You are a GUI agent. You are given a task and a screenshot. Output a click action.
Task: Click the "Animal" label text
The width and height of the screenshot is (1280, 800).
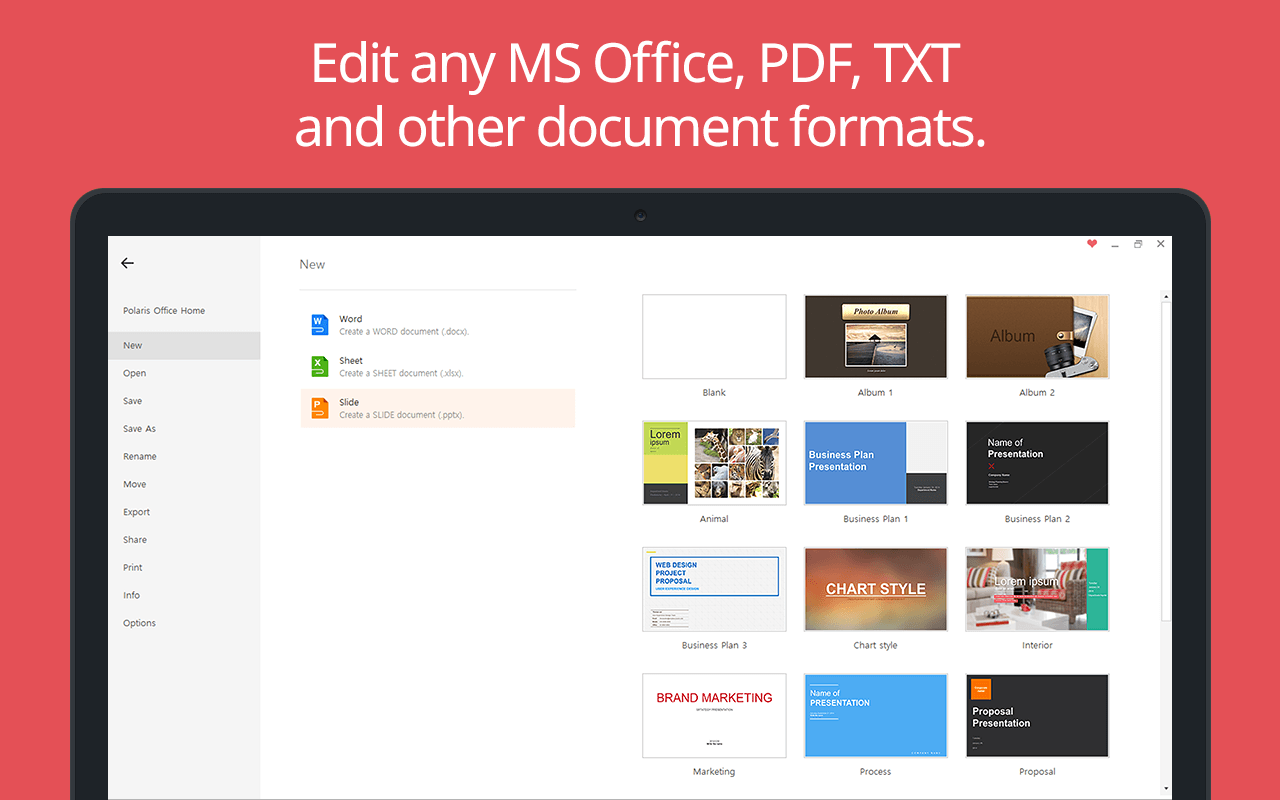click(x=714, y=519)
